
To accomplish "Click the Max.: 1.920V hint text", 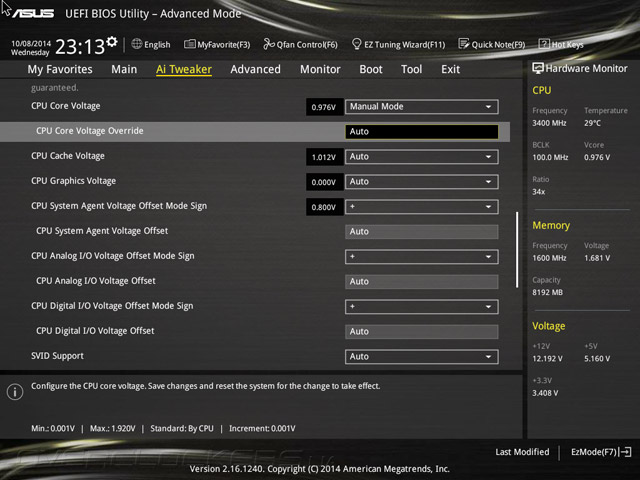I will pyautogui.click(x=112, y=429).
